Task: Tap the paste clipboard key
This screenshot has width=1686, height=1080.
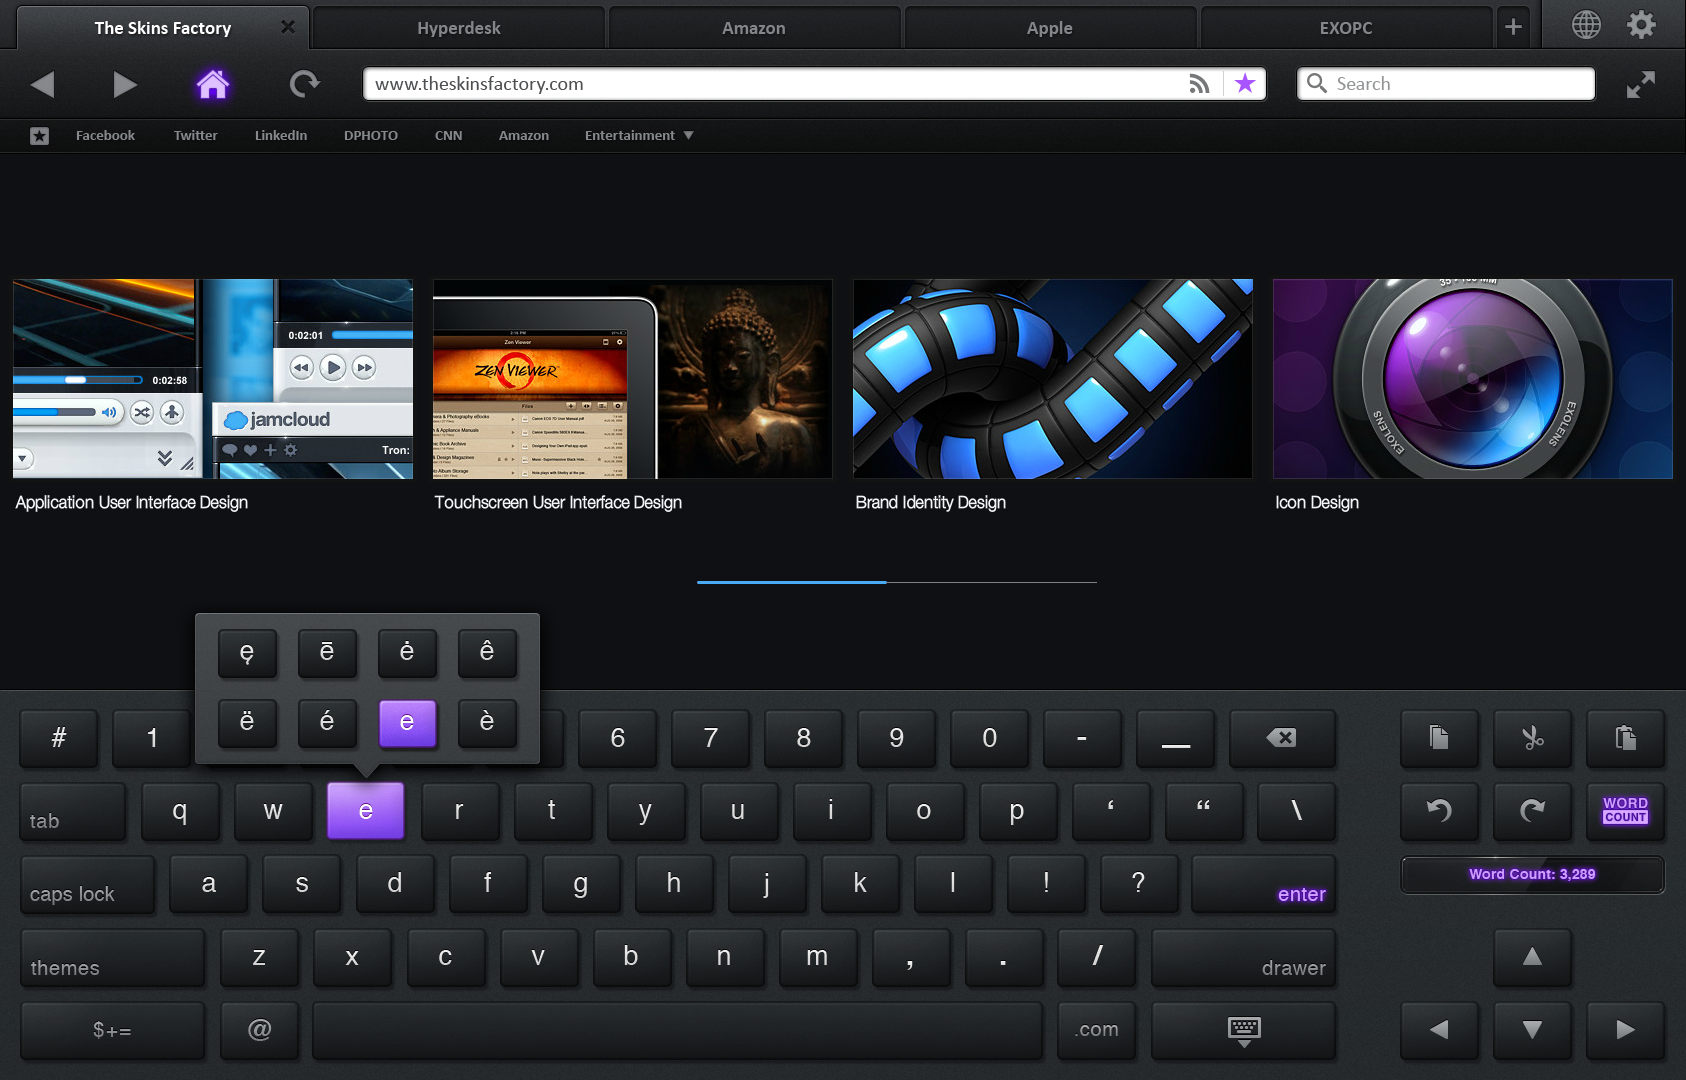Action: 1626,738
